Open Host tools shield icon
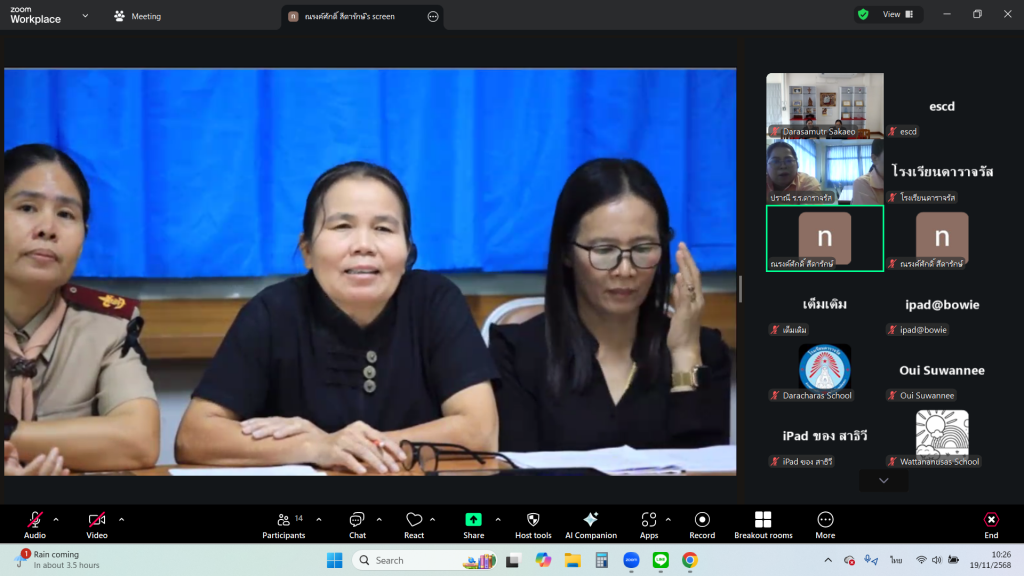Image resolution: width=1024 pixels, height=576 pixels. 533,525
